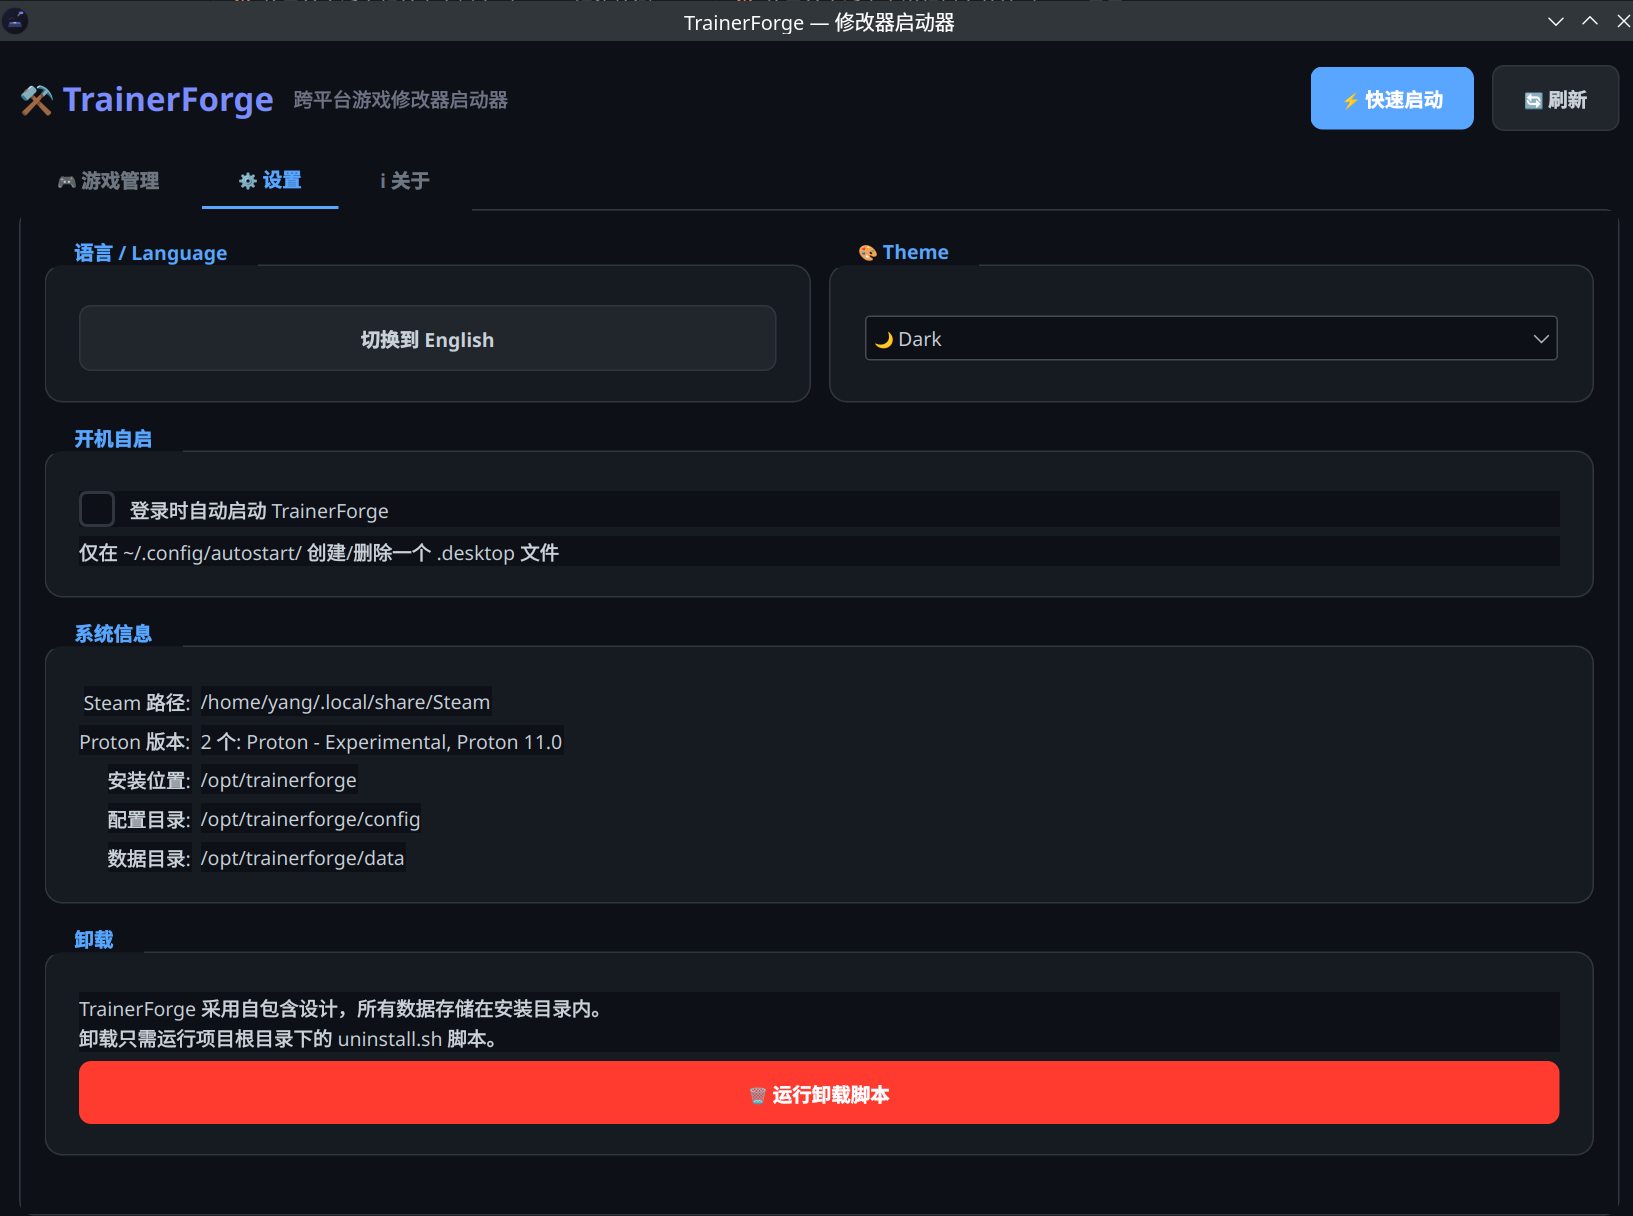Viewport: 1633px width, 1216px height.
Task: Click the gamepad icon on 游戏管理 tab
Action: pyautogui.click(x=67, y=182)
